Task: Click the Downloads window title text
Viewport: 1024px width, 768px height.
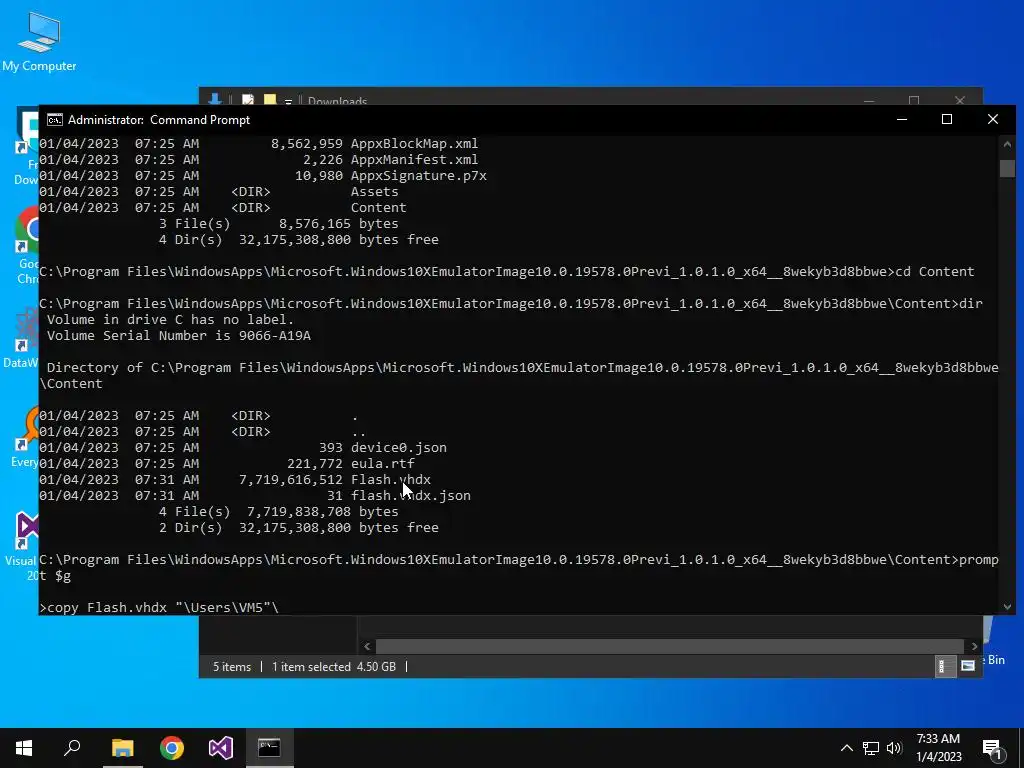Action: click(338, 101)
